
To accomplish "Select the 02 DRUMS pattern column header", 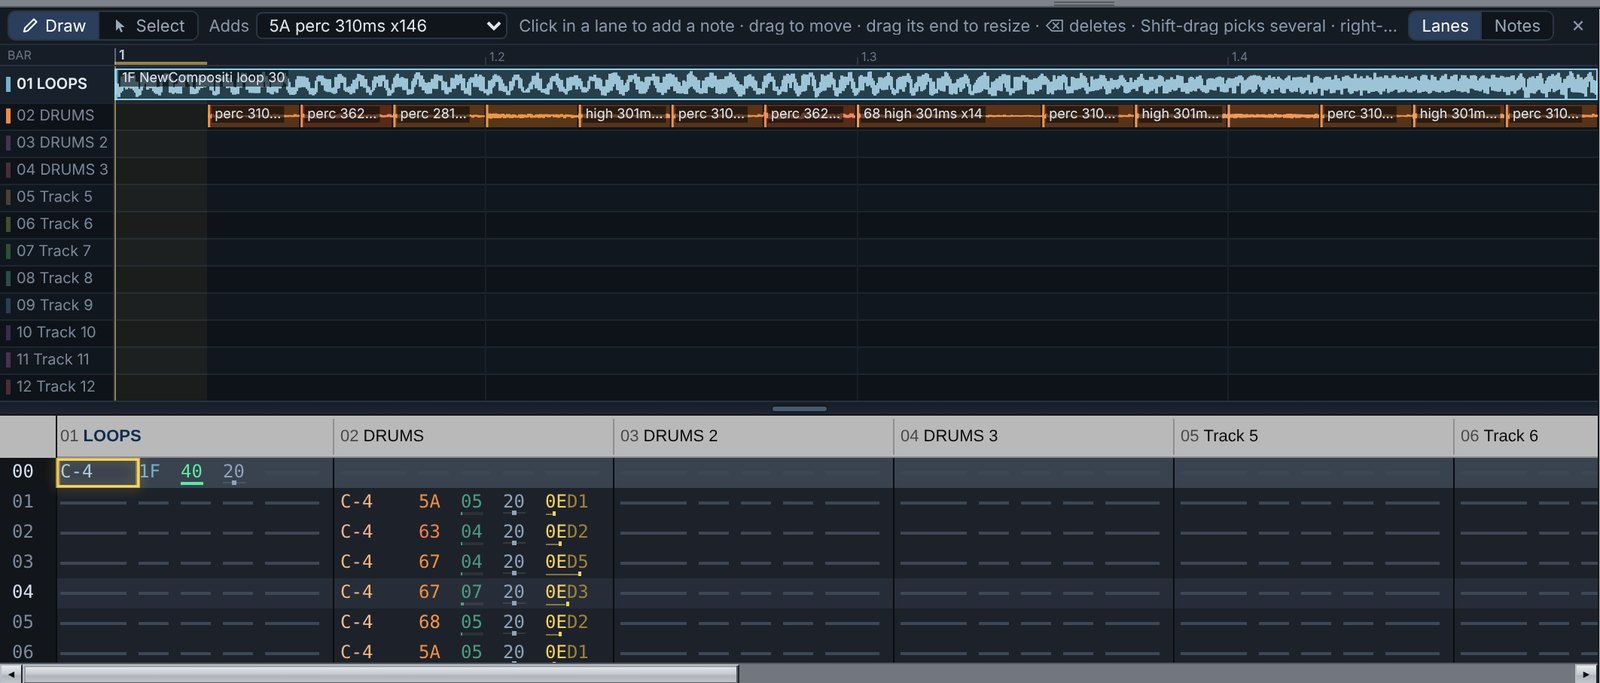I will [474, 436].
